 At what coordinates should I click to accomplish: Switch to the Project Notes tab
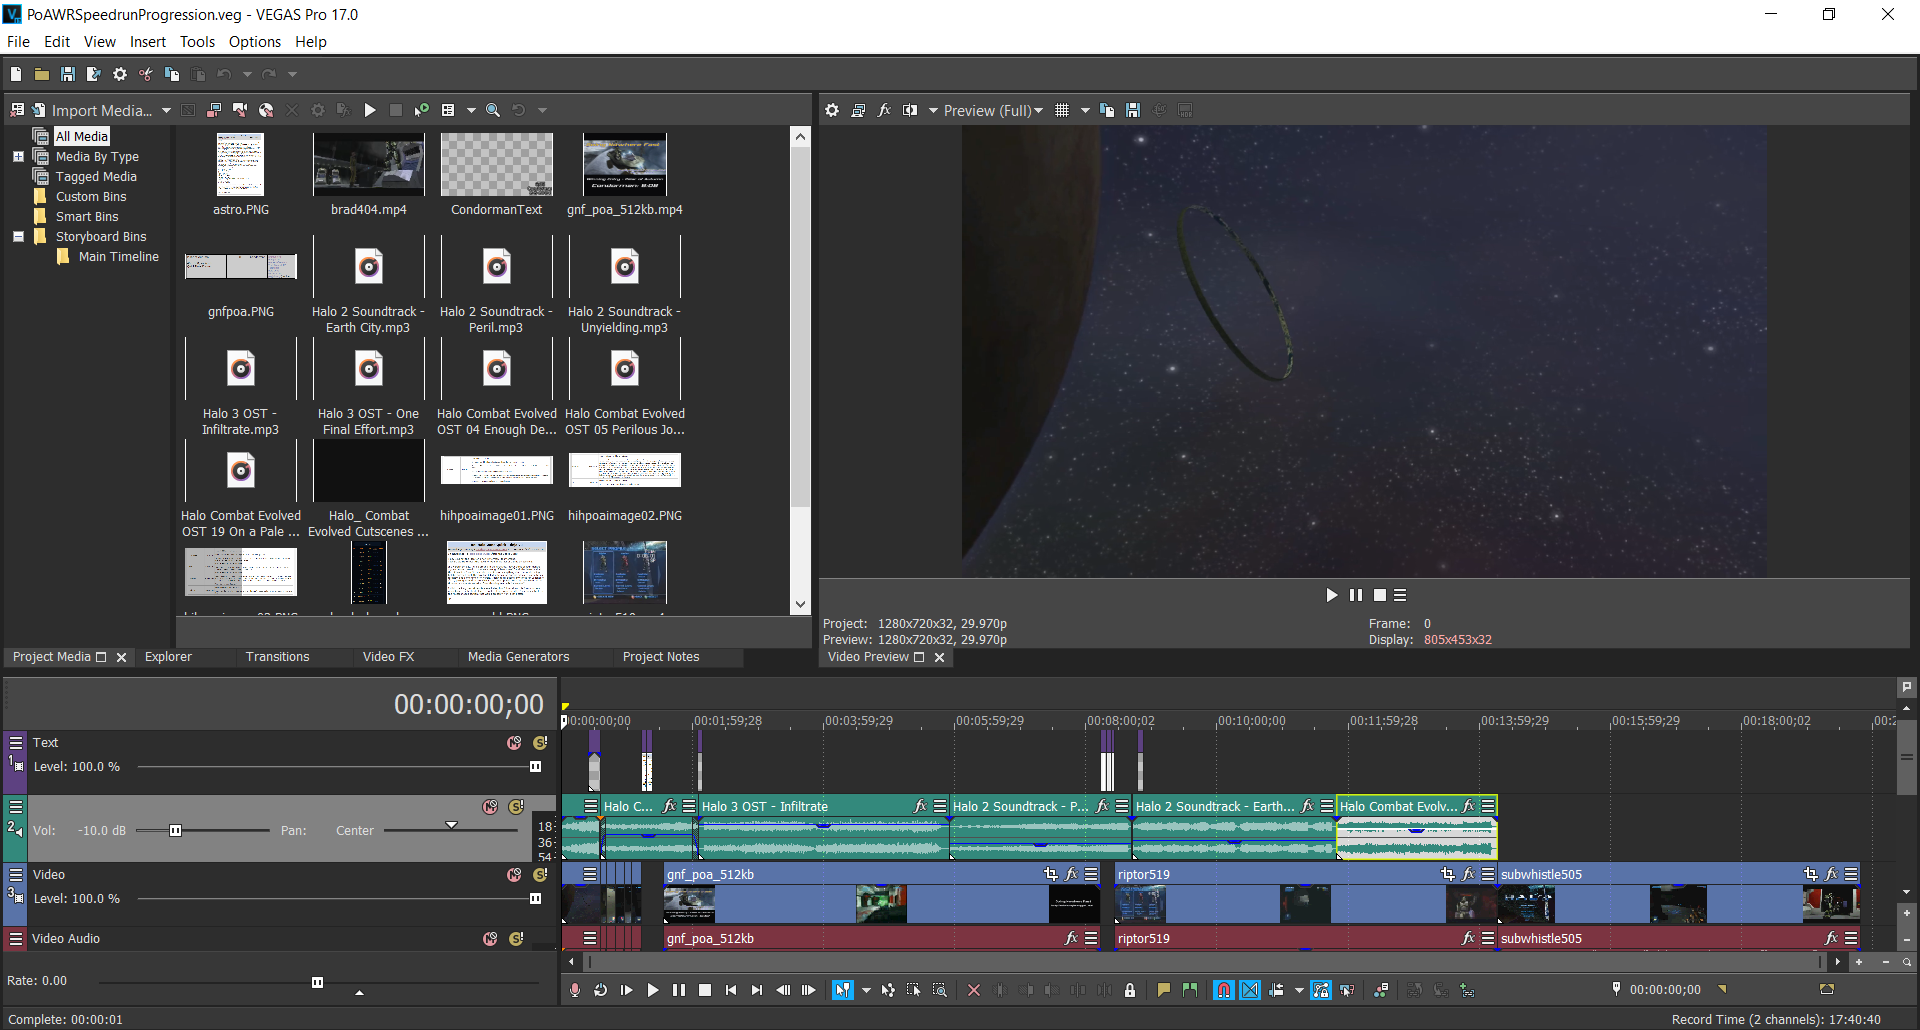click(x=661, y=657)
